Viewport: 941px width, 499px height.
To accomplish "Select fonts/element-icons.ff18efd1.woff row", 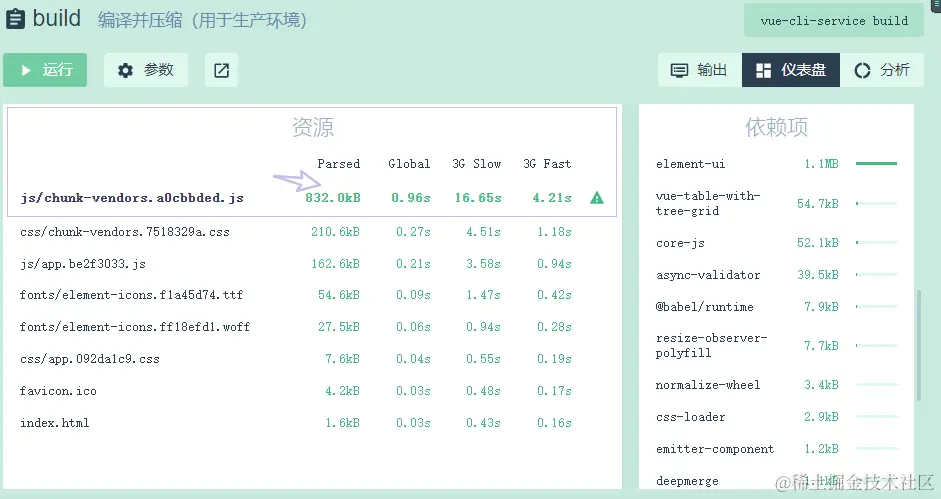I will tap(312, 327).
